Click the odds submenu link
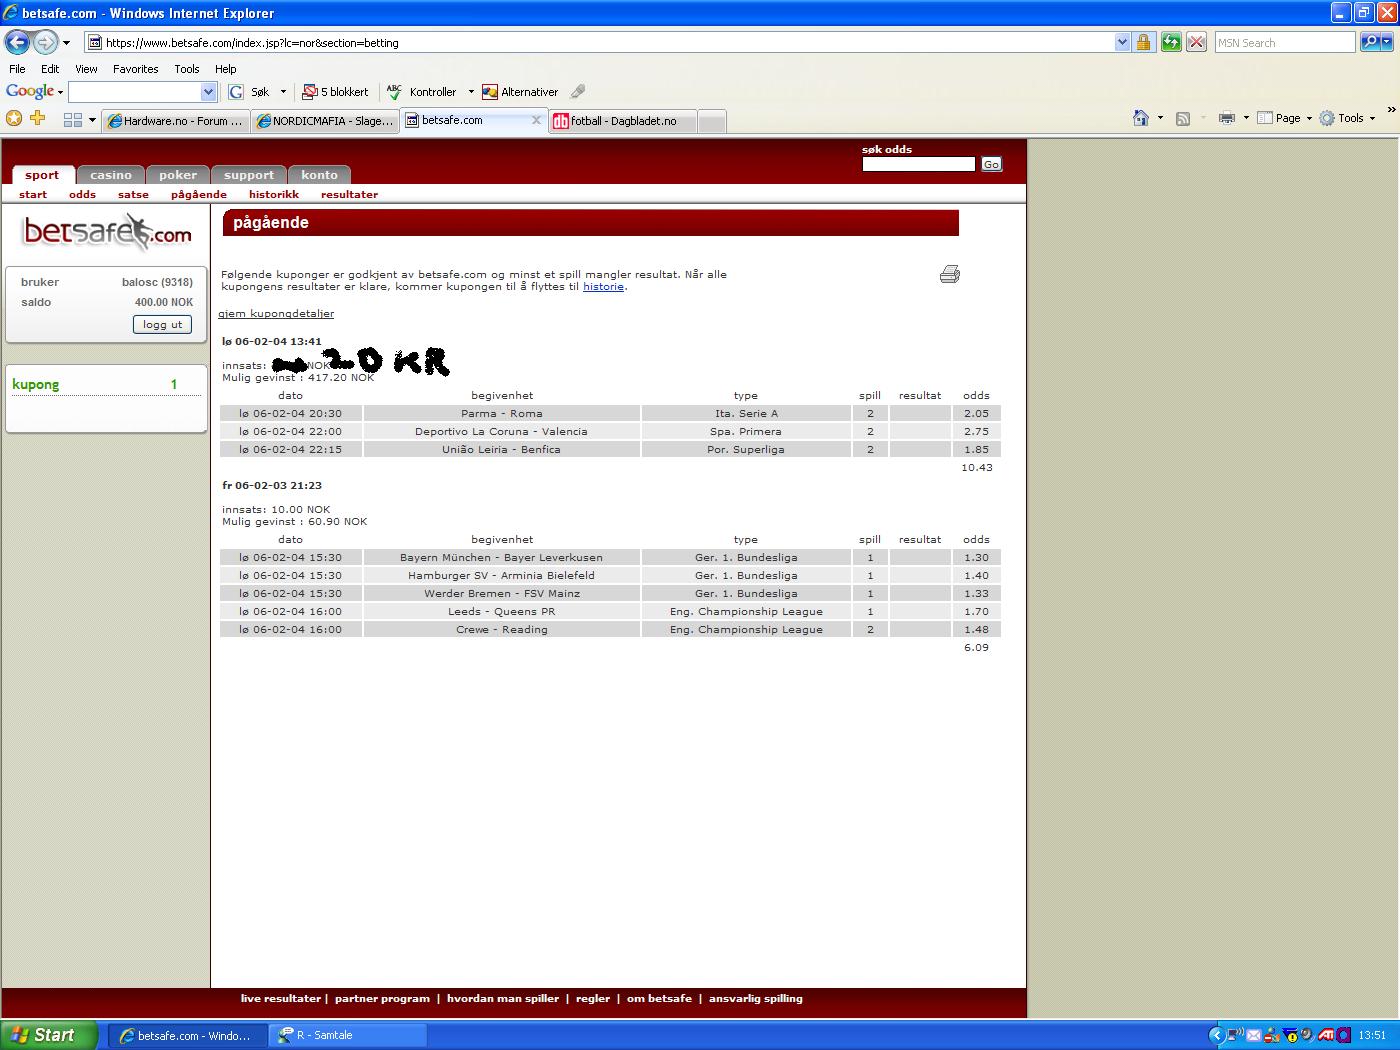The height and width of the screenshot is (1050, 1400). pyautogui.click(x=82, y=195)
